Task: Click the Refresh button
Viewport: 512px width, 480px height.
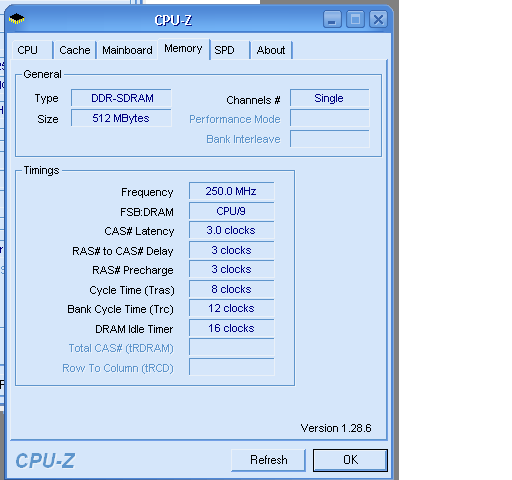Action: tap(269, 460)
